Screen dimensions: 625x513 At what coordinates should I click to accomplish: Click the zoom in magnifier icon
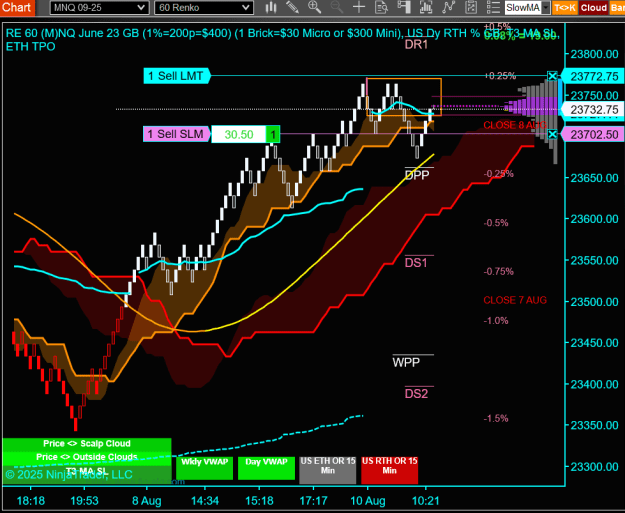(x=314, y=7)
